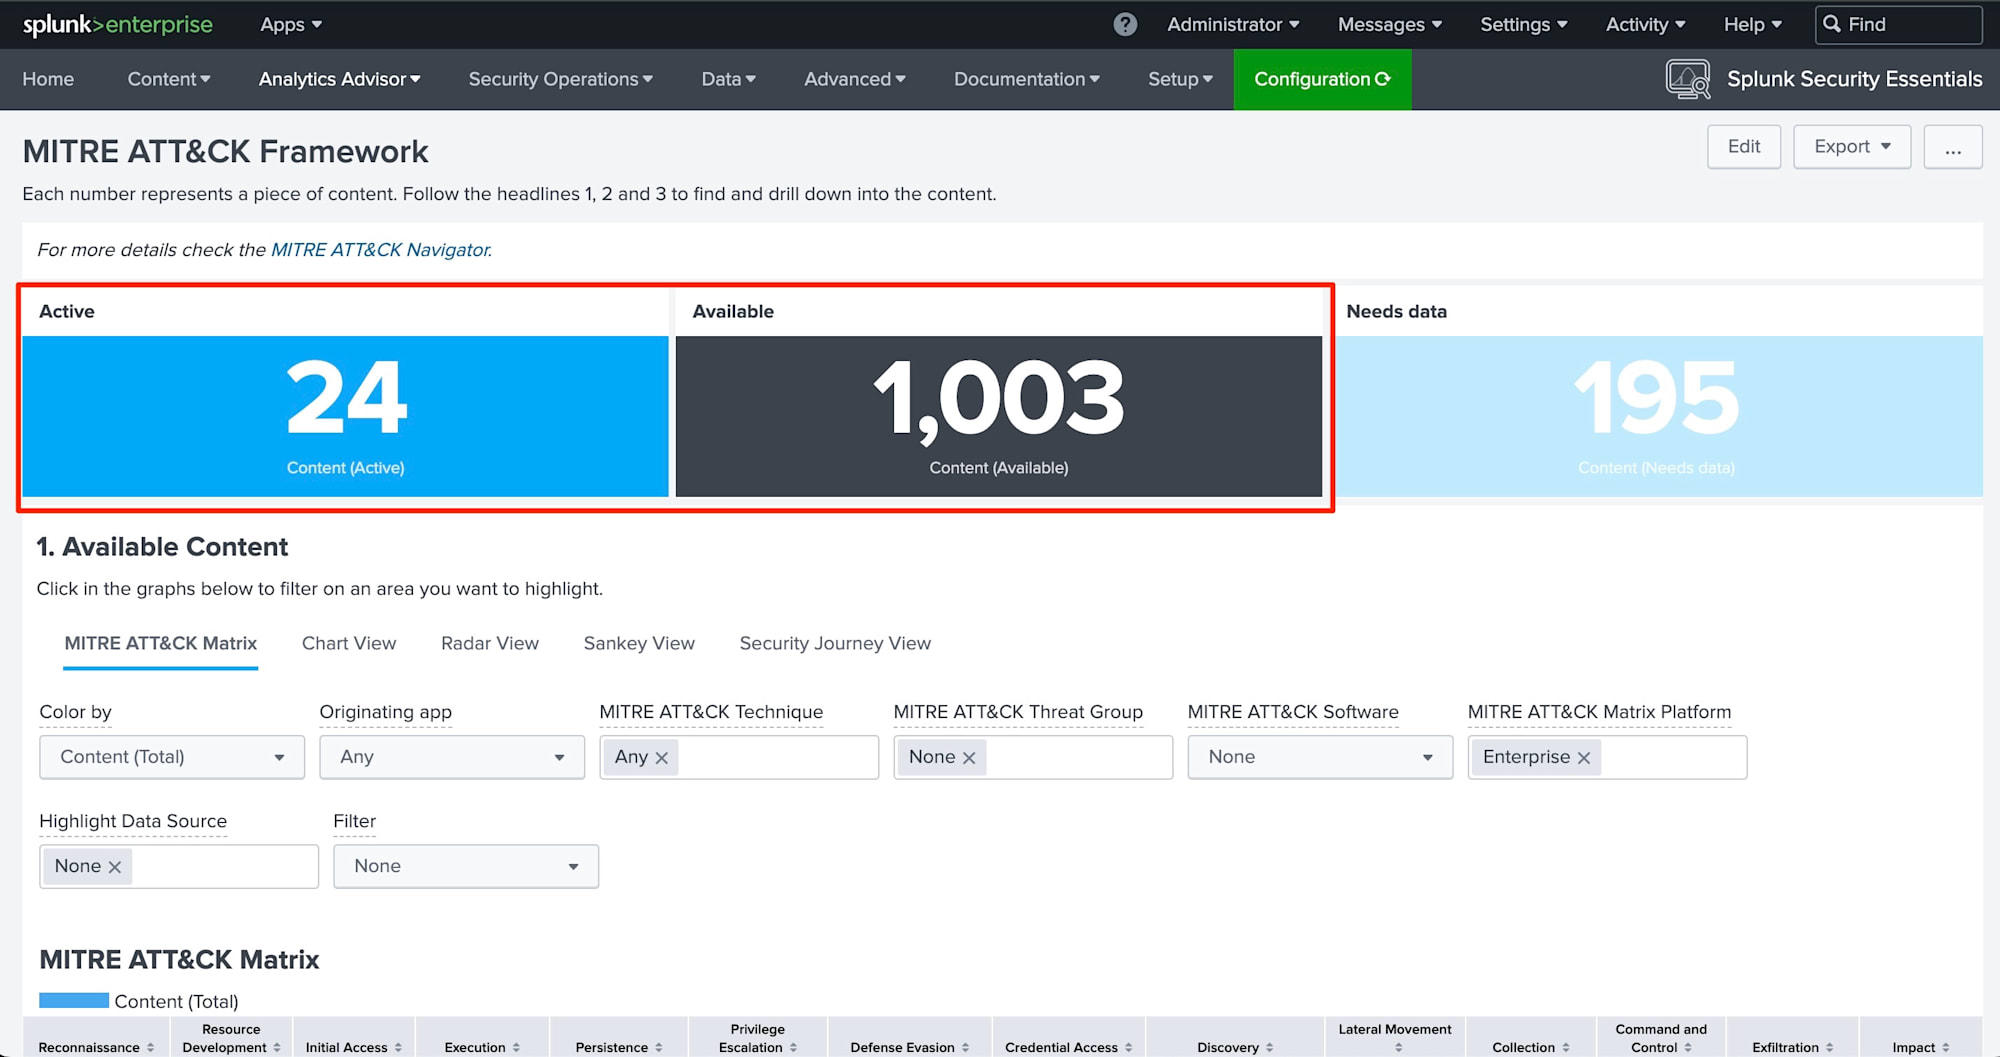
Task: Sort the Discovery column
Action: tap(1269, 1047)
